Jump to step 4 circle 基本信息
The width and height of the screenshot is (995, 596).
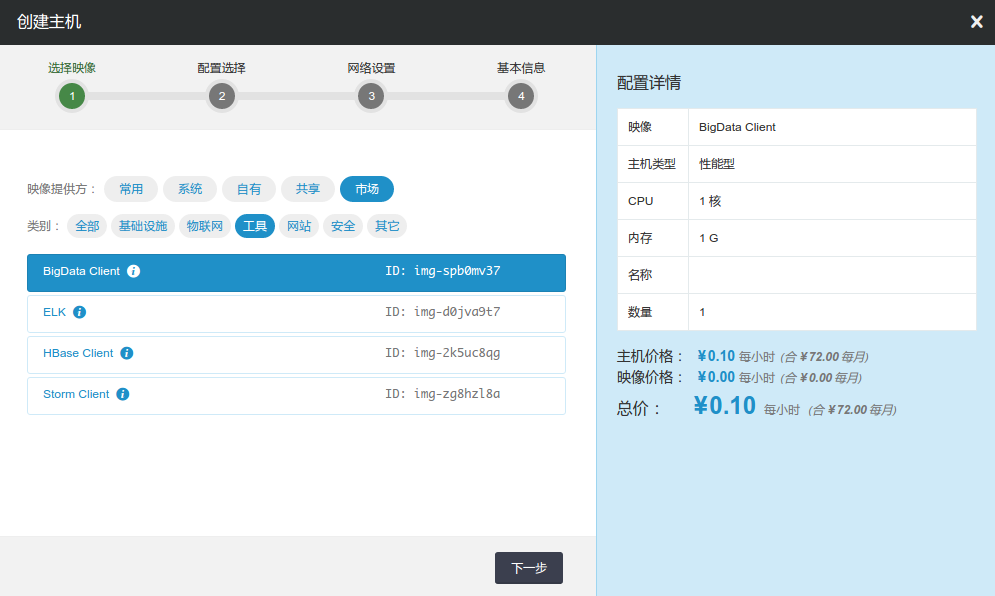[520, 96]
